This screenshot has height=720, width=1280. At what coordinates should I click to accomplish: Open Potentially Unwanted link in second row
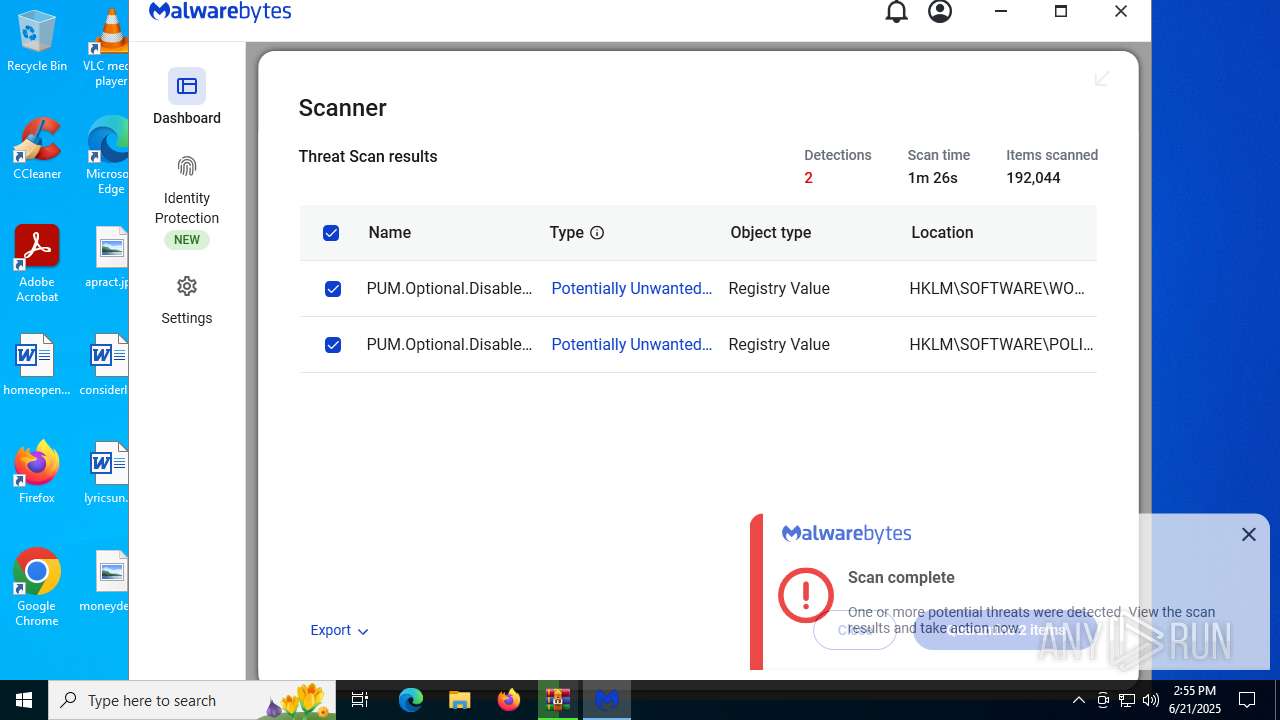pos(632,344)
